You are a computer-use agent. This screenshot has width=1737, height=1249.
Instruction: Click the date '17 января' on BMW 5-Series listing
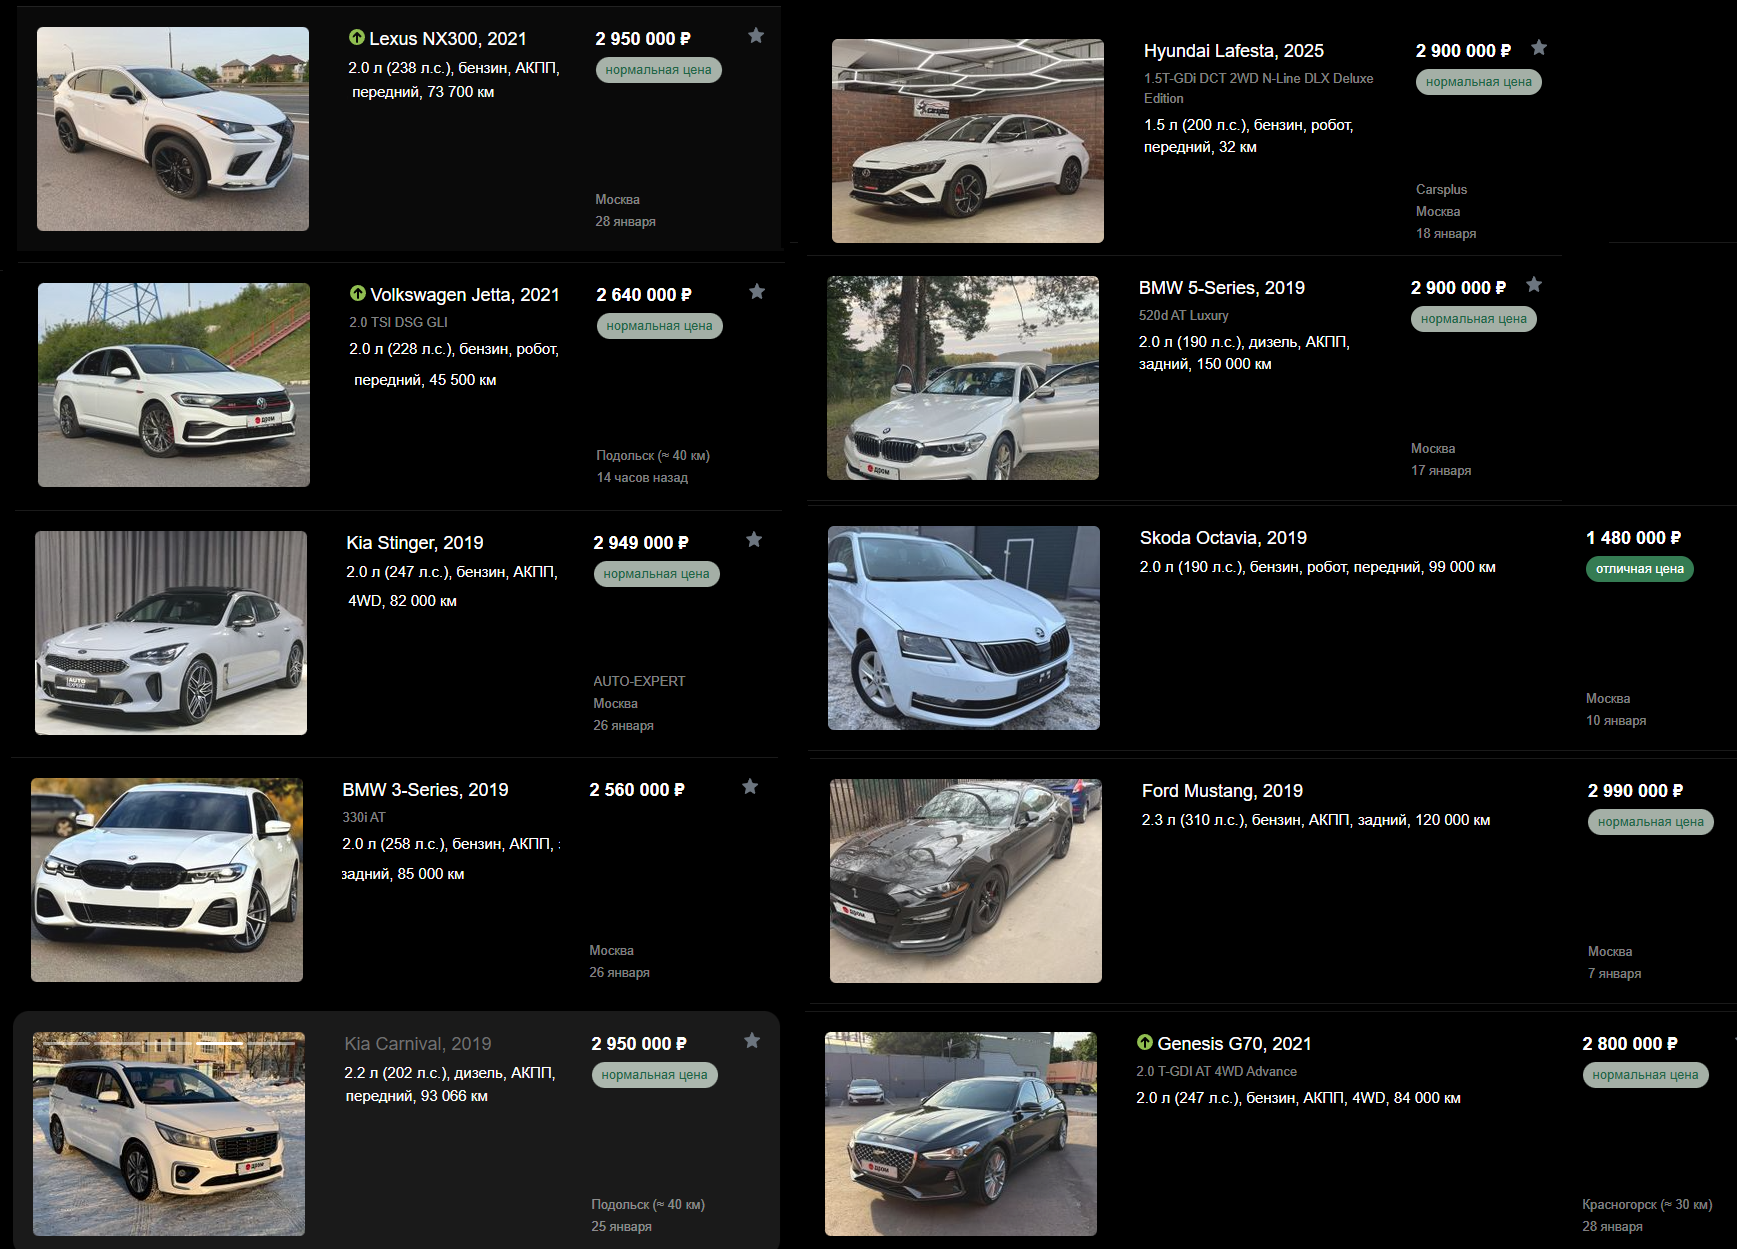(1441, 471)
